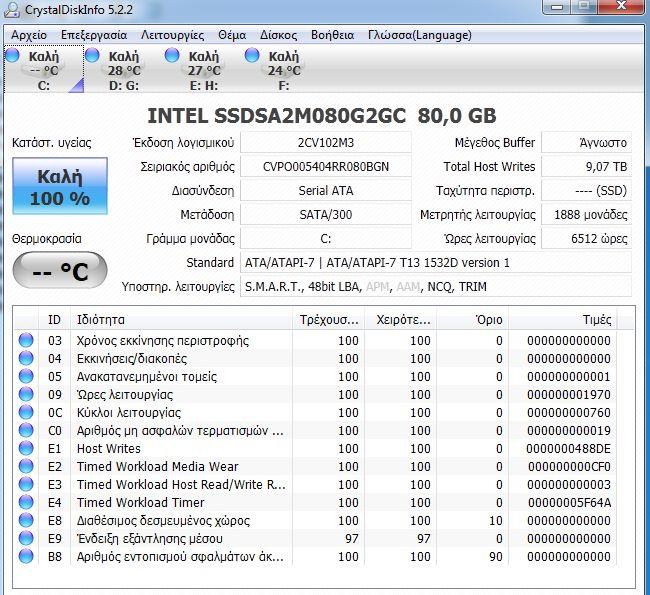Click the Ιδιότητα column header
Image resolution: width=650 pixels, height=595 pixels.
click(181, 320)
